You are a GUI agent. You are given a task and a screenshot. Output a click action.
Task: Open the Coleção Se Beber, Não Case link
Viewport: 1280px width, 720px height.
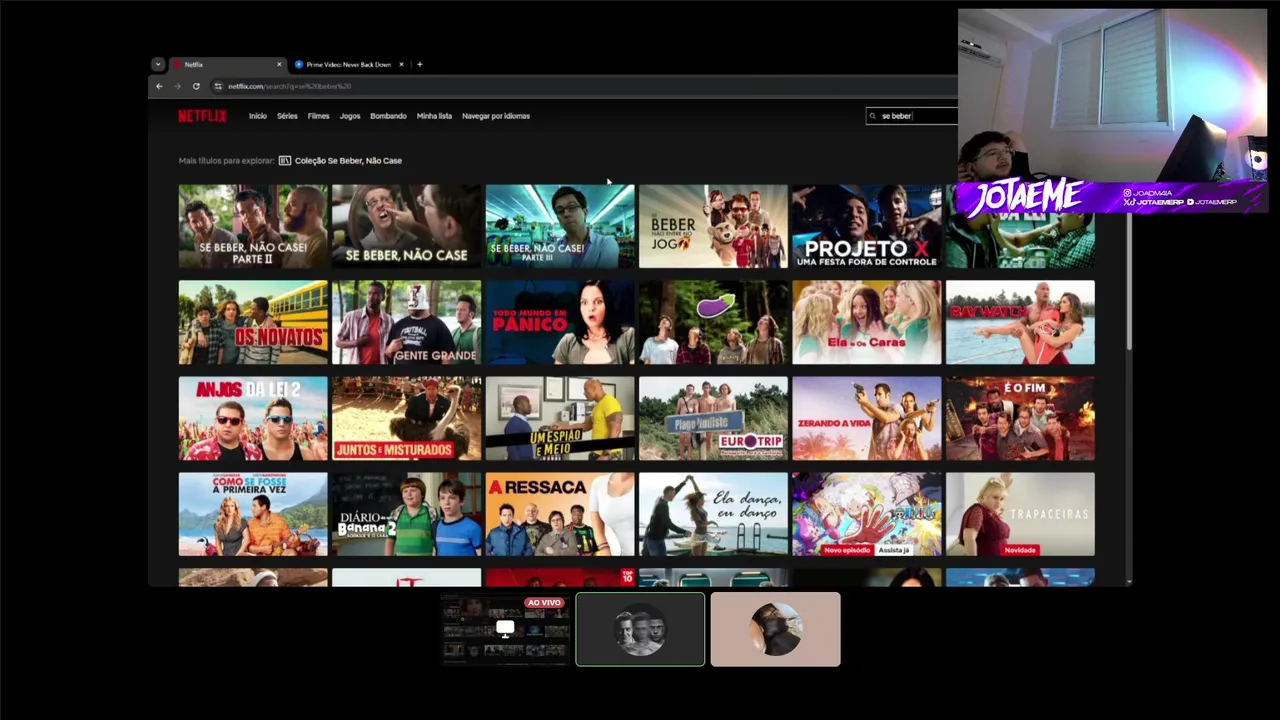tap(348, 160)
